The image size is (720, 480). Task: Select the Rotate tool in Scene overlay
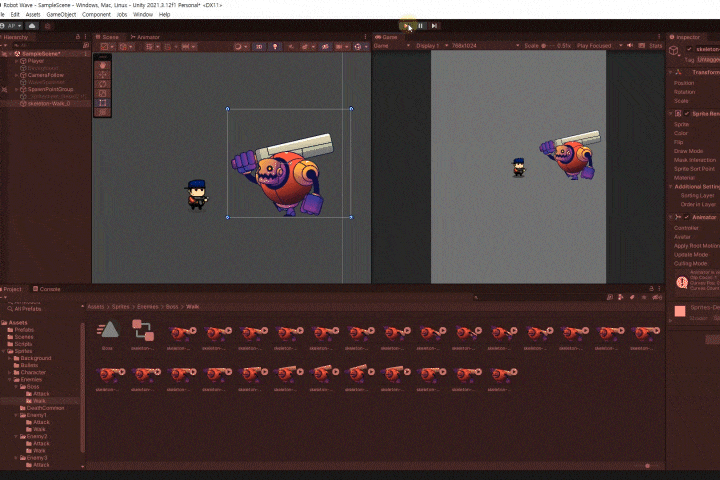pos(102,84)
